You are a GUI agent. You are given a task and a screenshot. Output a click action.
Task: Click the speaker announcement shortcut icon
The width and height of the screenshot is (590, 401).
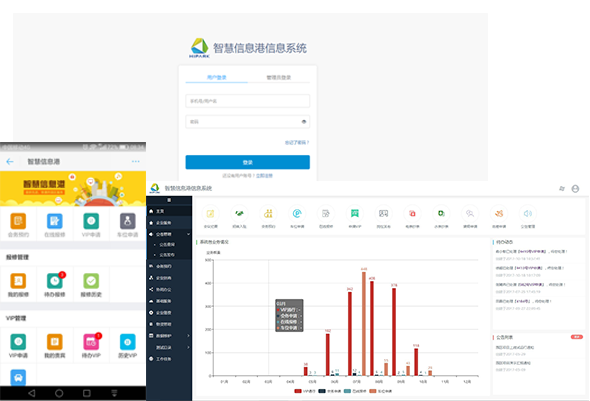click(x=528, y=214)
